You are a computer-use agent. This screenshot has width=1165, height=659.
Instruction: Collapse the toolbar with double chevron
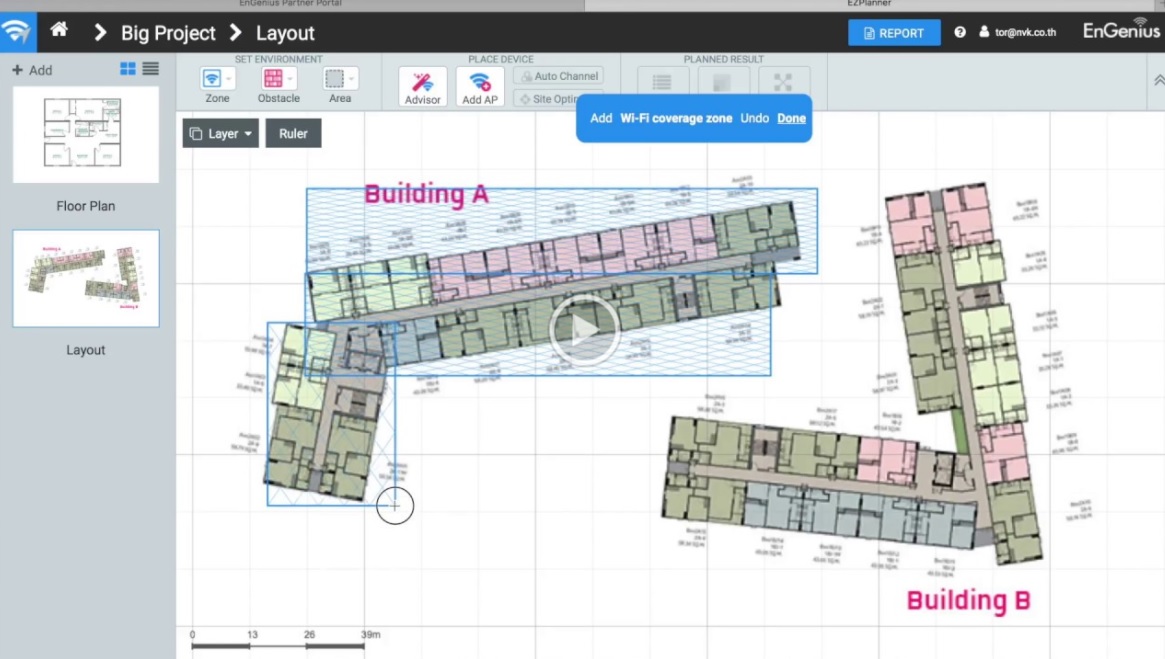coord(1158,79)
